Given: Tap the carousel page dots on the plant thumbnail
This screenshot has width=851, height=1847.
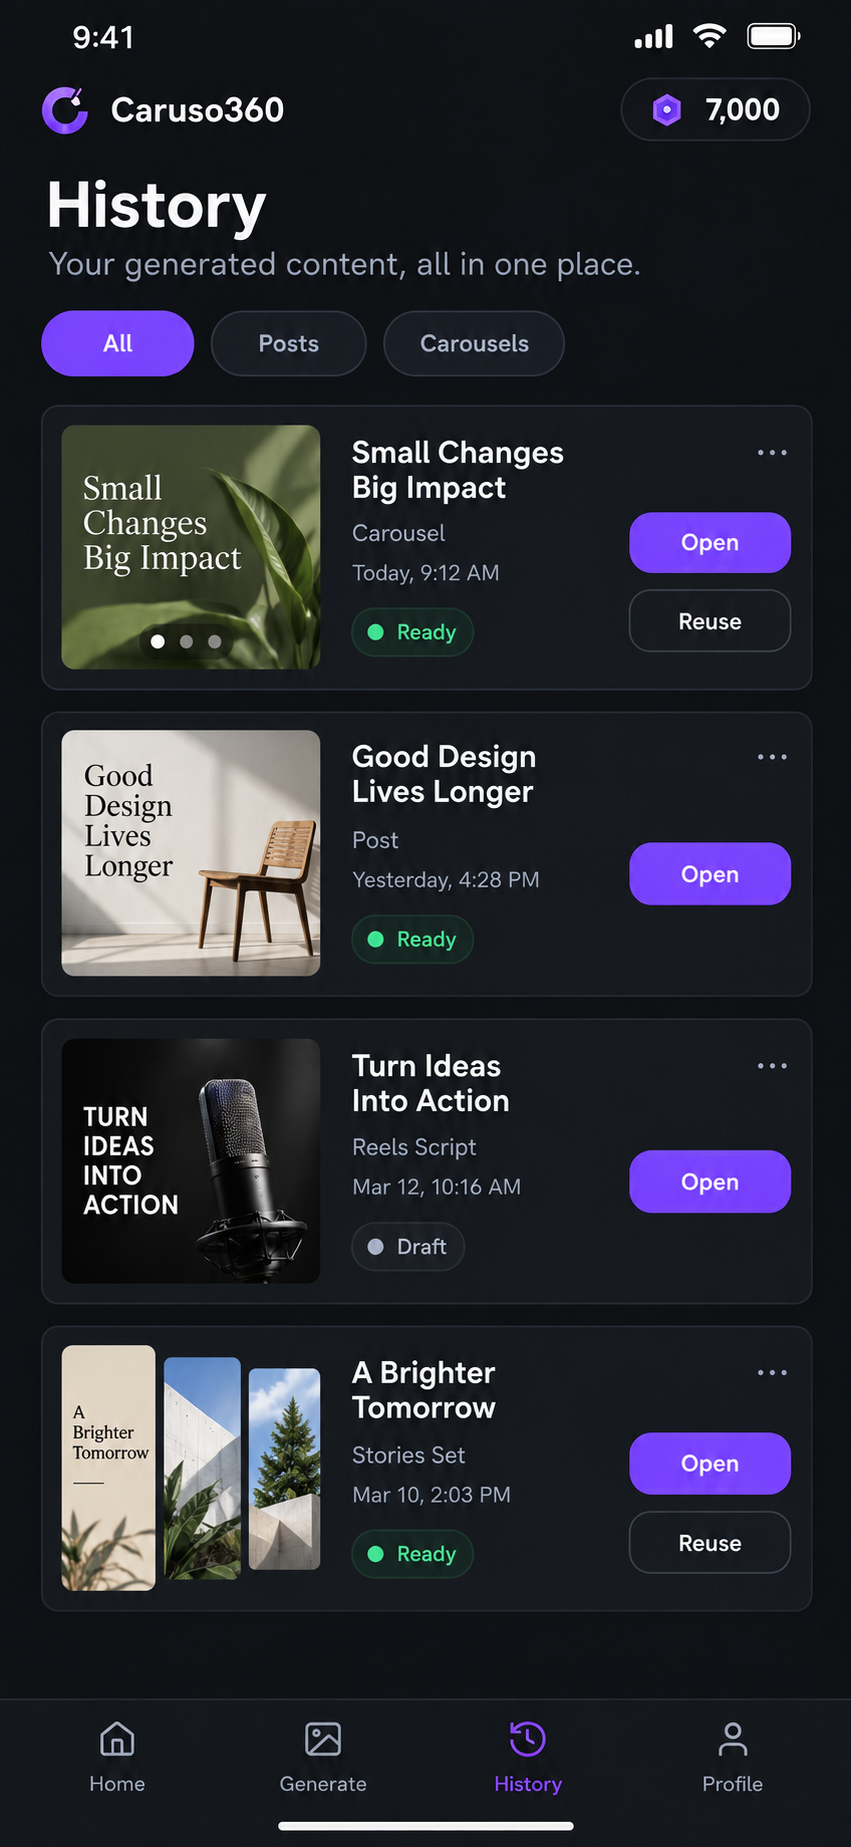Looking at the screenshot, I should click(x=186, y=642).
